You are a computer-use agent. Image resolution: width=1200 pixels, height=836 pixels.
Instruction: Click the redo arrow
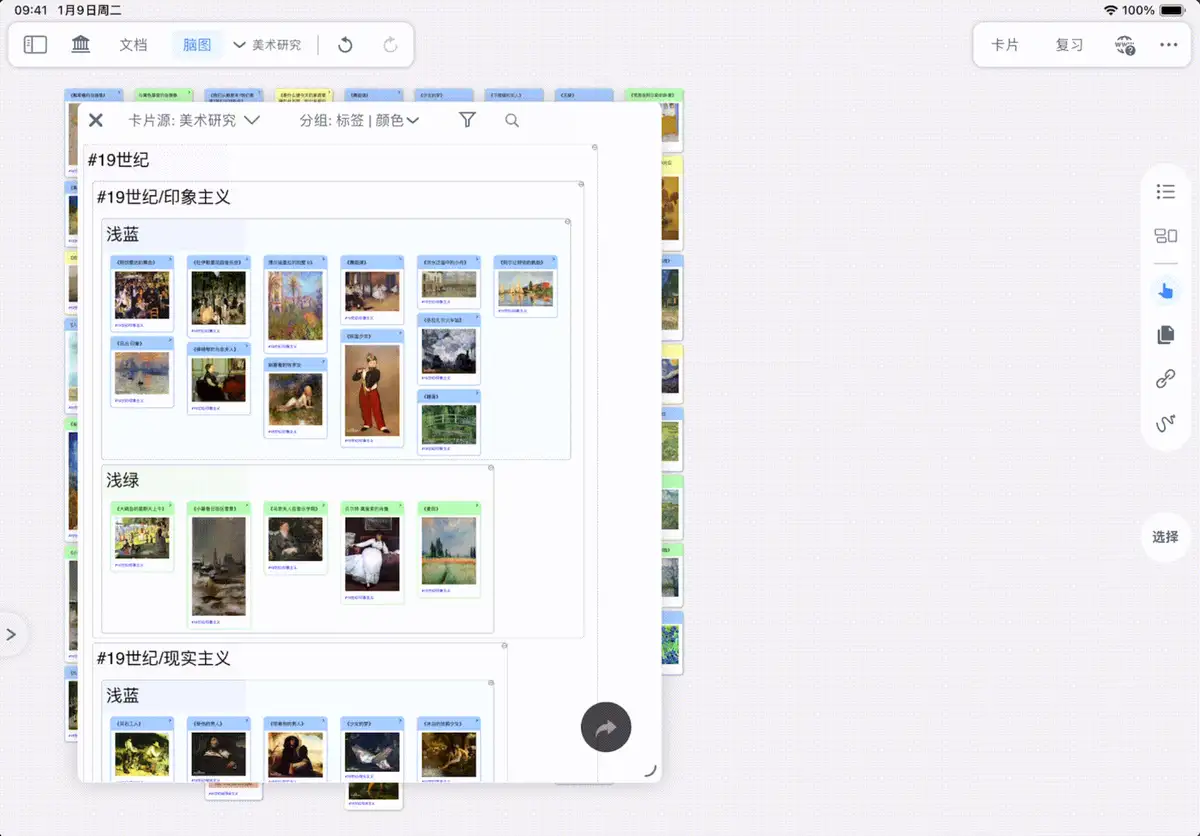click(x=390, y=45)
